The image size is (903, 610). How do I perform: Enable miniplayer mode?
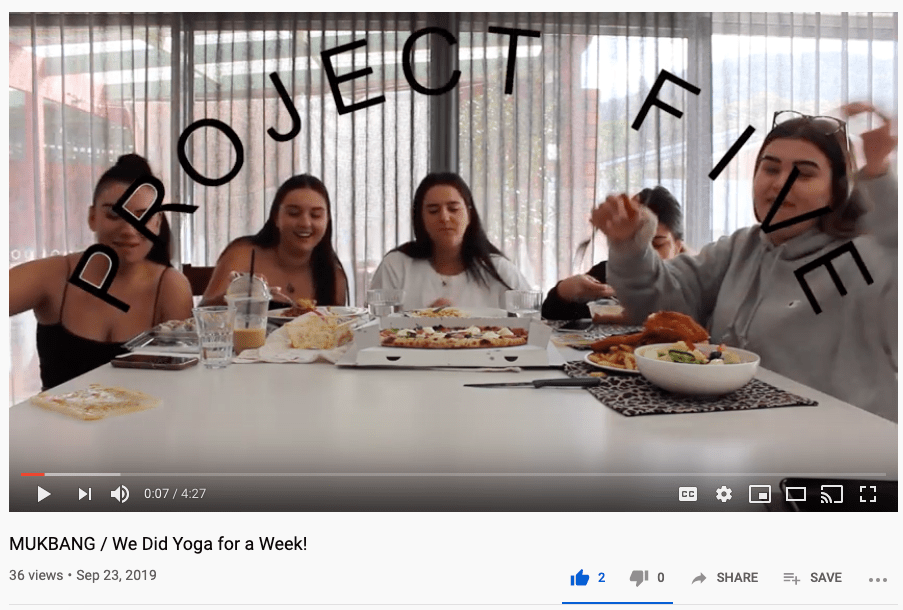(760, 494)
